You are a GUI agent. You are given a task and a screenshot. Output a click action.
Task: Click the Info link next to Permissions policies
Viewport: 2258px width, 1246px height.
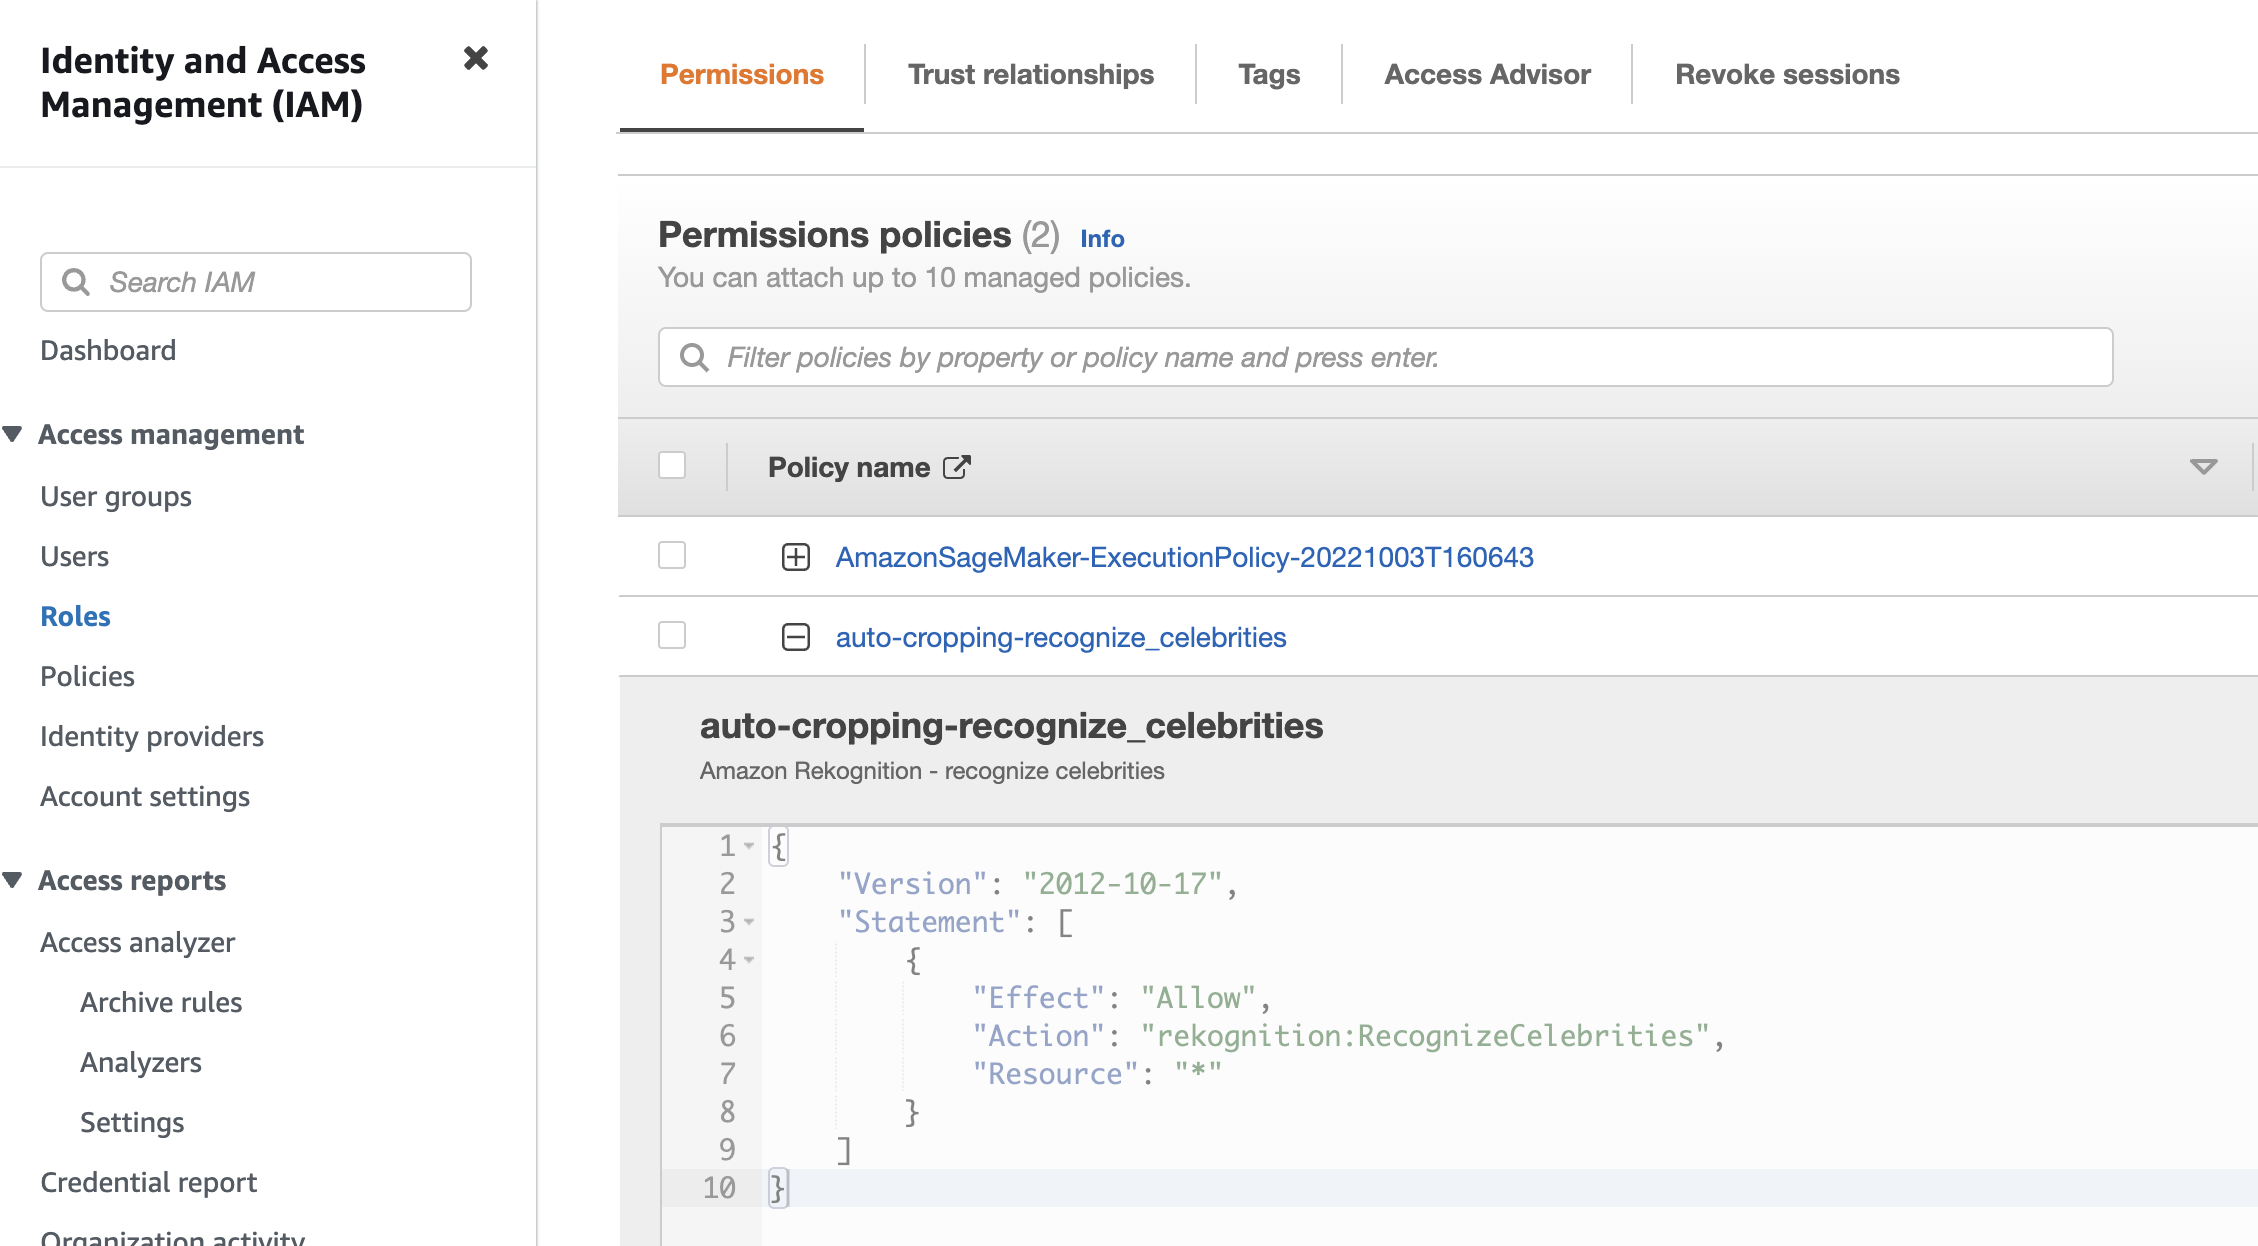1100,238
